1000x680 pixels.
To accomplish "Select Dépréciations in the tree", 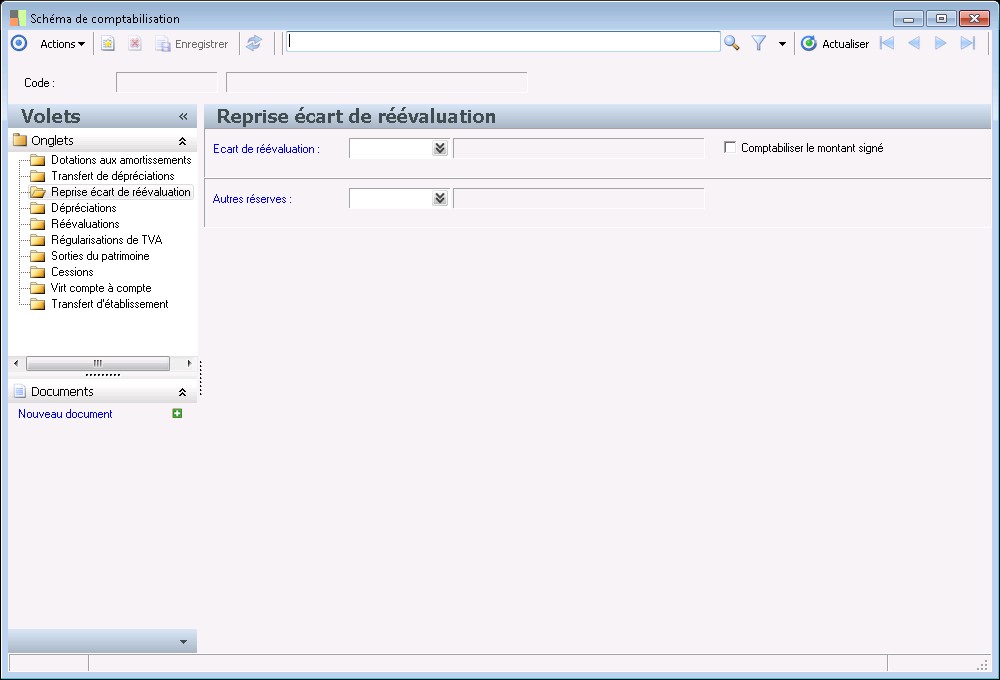I will (84, 208).
